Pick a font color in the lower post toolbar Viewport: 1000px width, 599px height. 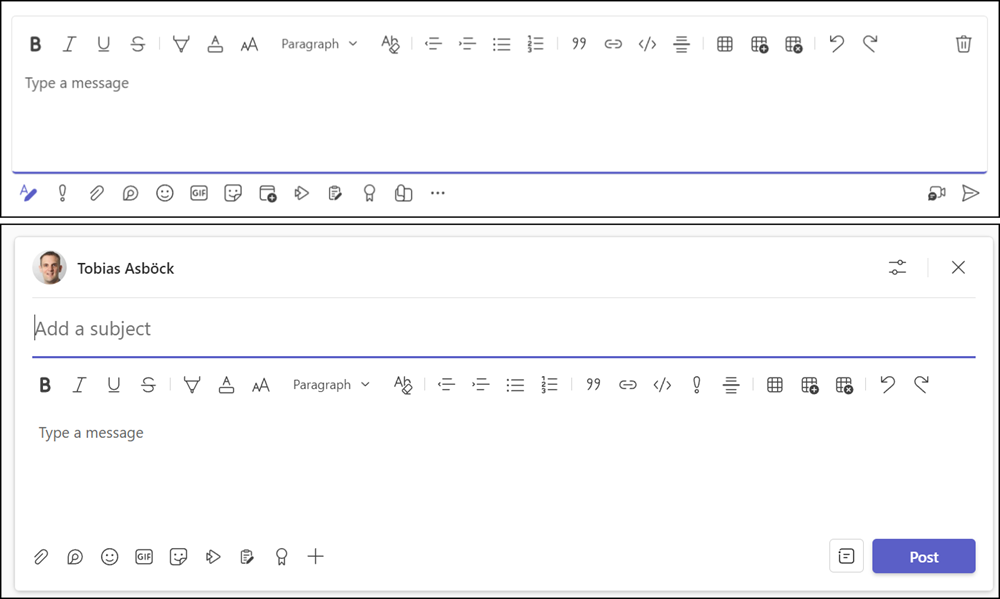[x=226, y=385]
